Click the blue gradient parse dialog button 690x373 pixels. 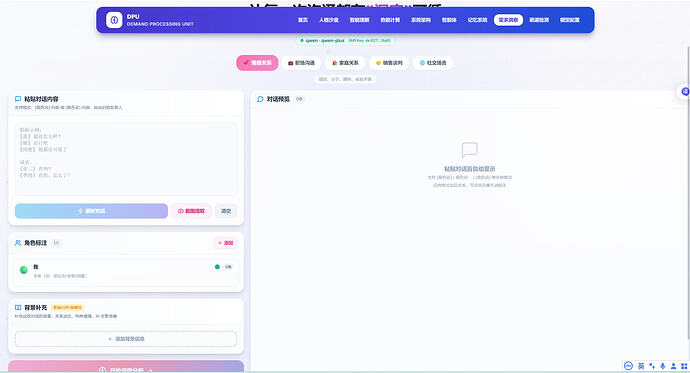tap(92, 211)
